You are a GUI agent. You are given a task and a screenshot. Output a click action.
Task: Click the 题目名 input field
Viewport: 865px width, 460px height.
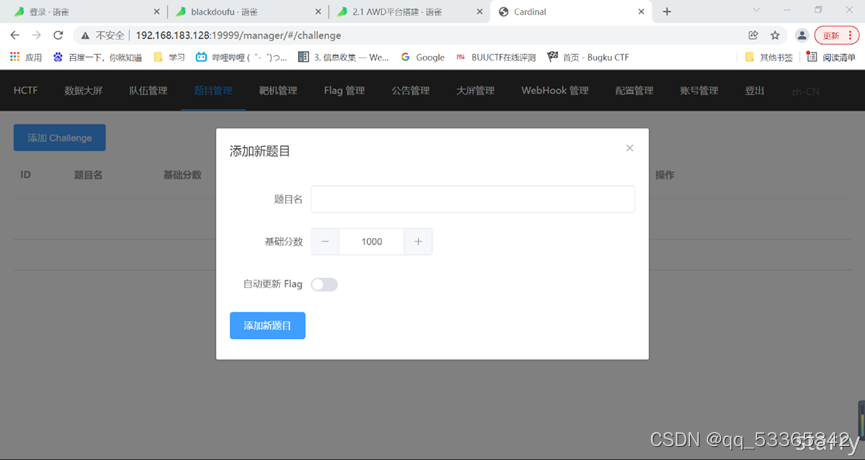473,199
